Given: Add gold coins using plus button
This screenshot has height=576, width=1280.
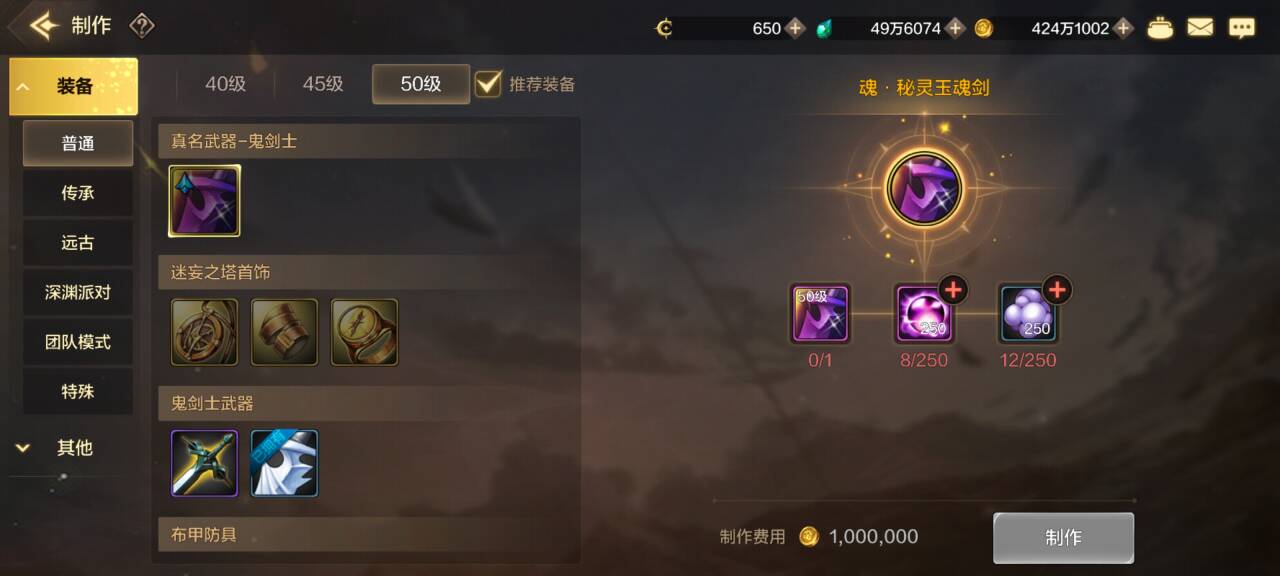Looking at the screenshot, I should coord(1124,28).
